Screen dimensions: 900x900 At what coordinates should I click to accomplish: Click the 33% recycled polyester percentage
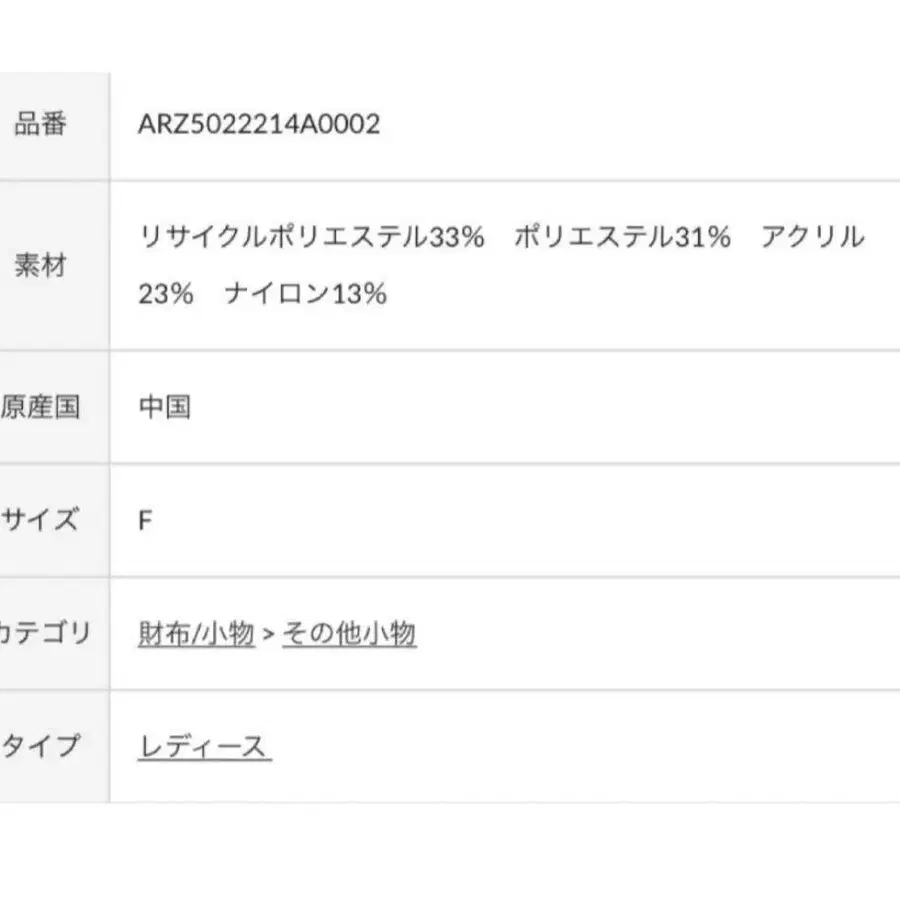(456, 238)
